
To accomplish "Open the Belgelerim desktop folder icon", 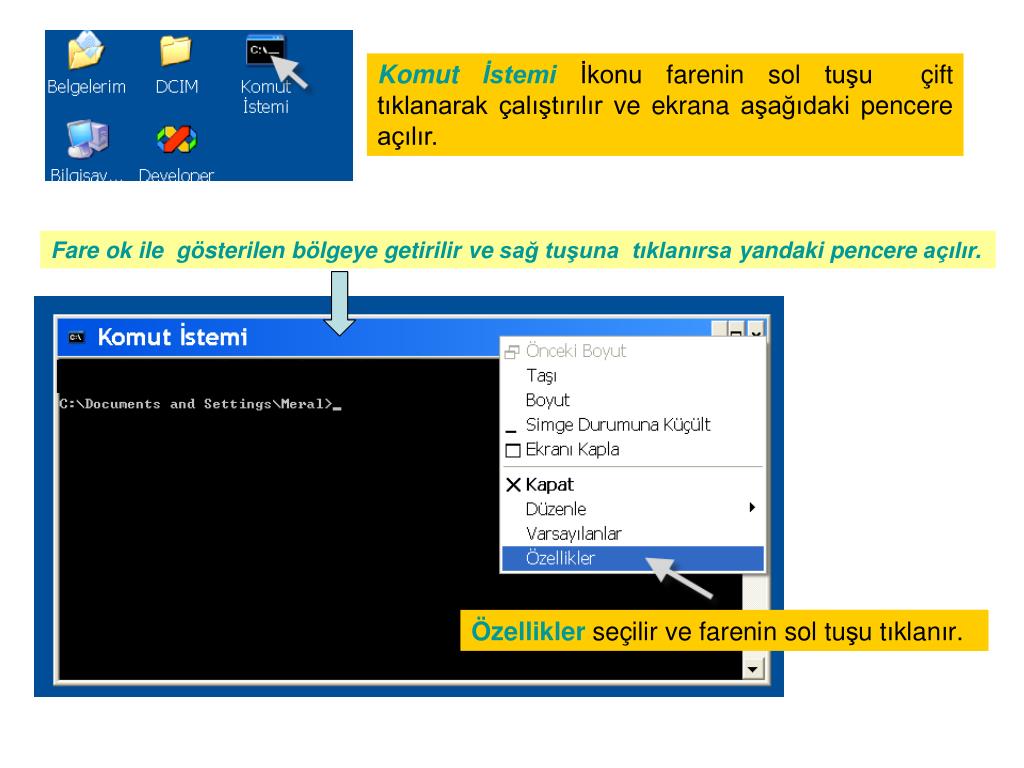I will [86, 51].
